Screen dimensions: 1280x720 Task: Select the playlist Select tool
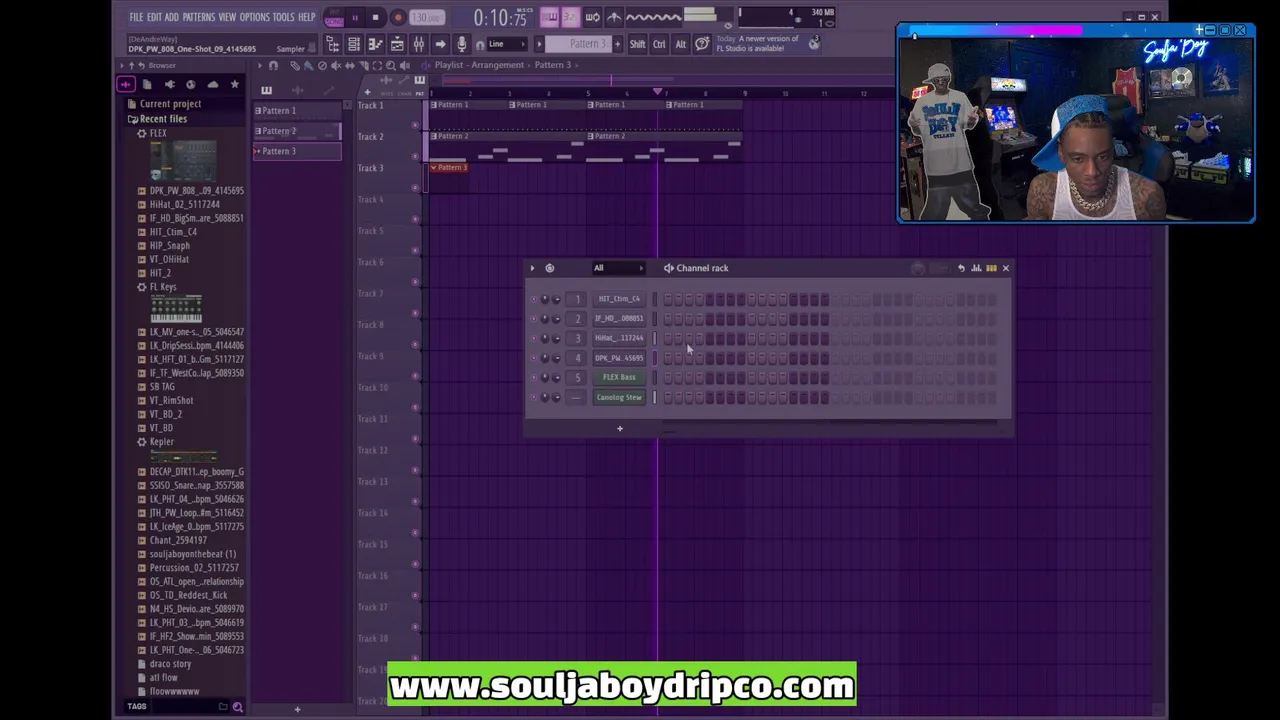point(377,65)
